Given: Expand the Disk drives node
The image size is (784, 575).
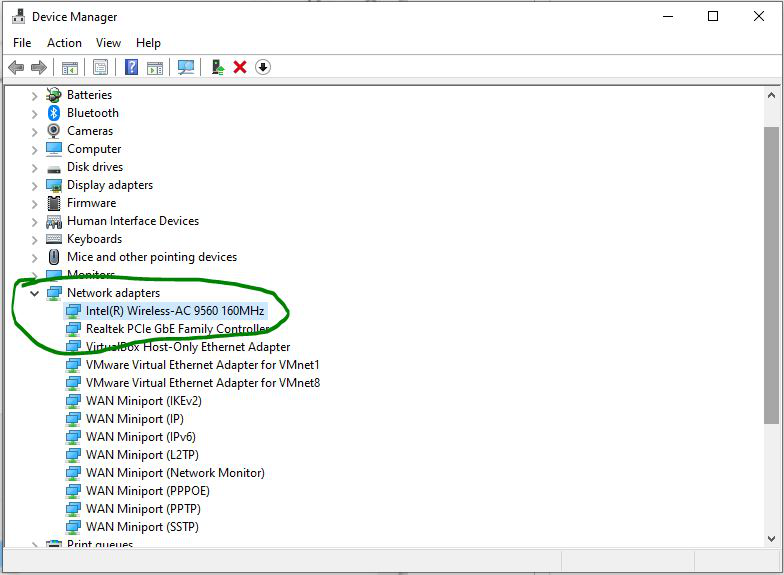Looking at the screenshot, I should click(x=34, y=167).
